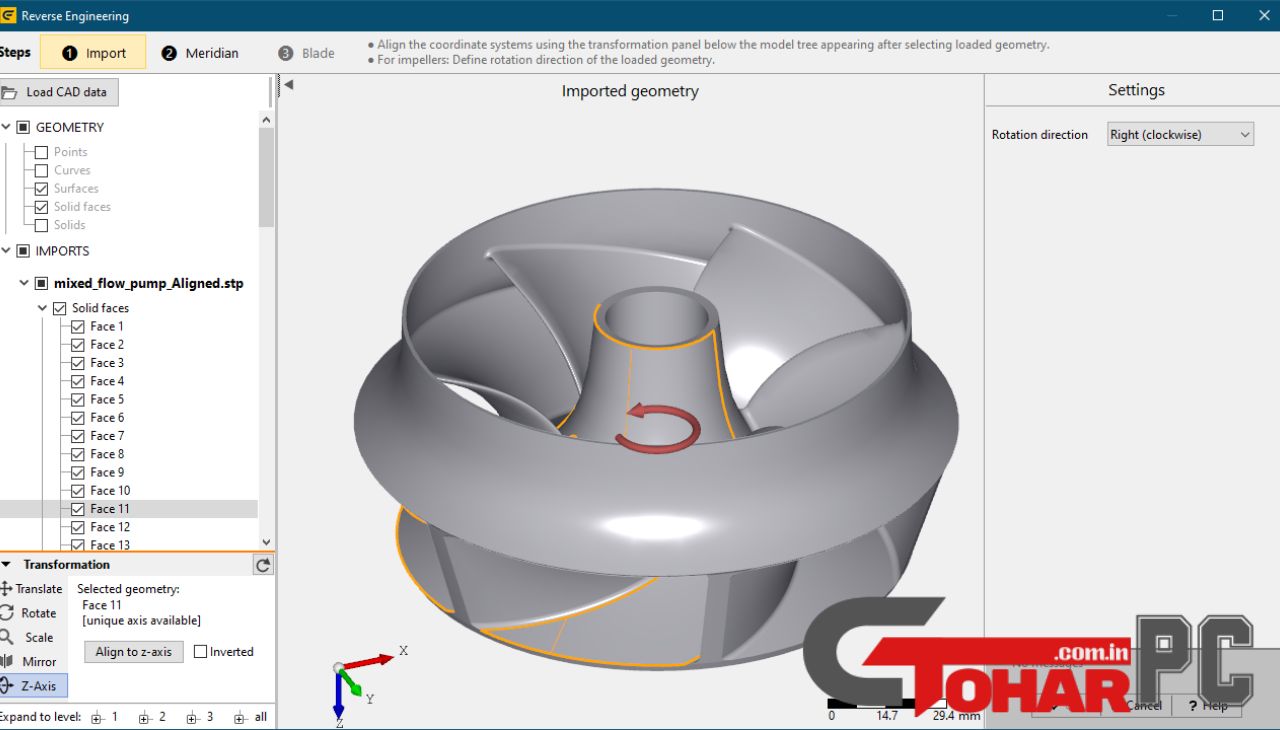Screen dimensions: 1280x730
Task: Open the Rotation direction dropdown
Action: click(1180, 134)
